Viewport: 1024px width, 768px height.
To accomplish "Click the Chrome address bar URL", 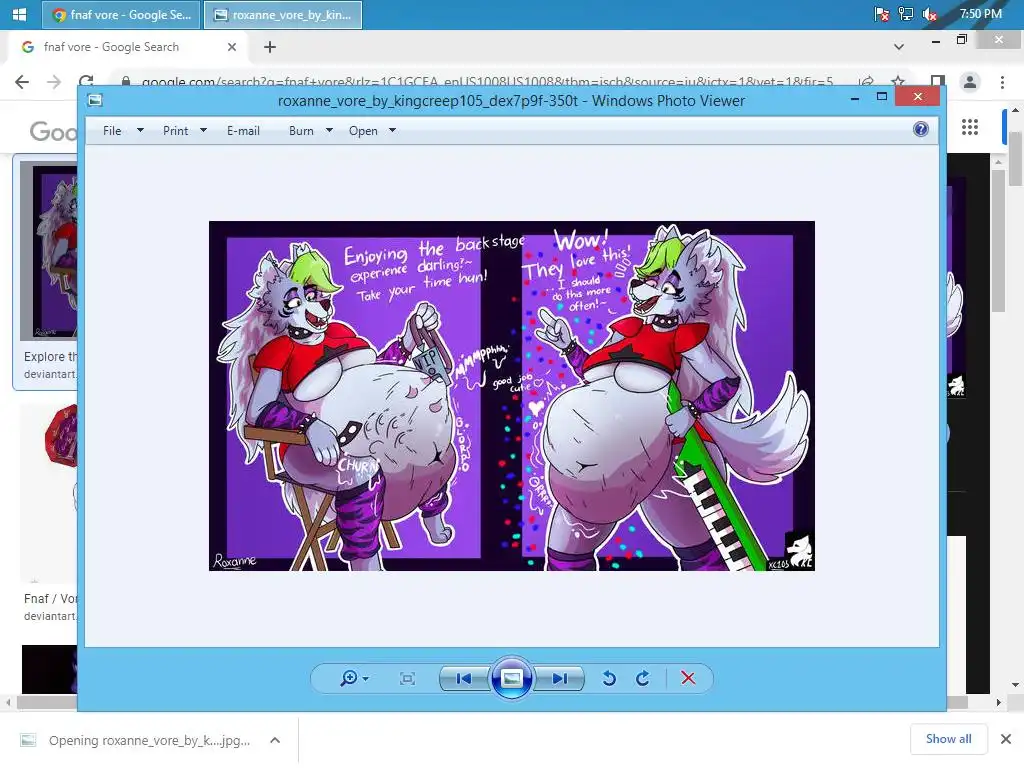I will pos(487,82).
